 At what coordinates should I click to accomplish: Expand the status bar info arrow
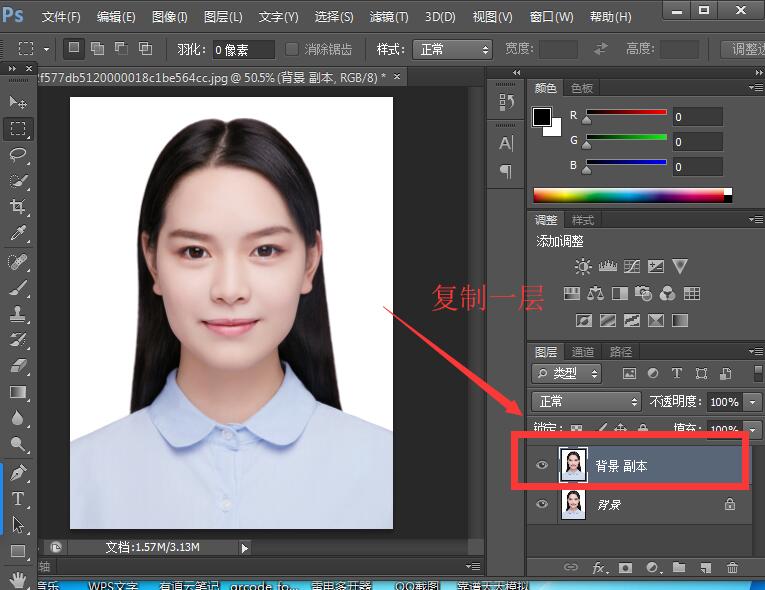tap(244, 548)
